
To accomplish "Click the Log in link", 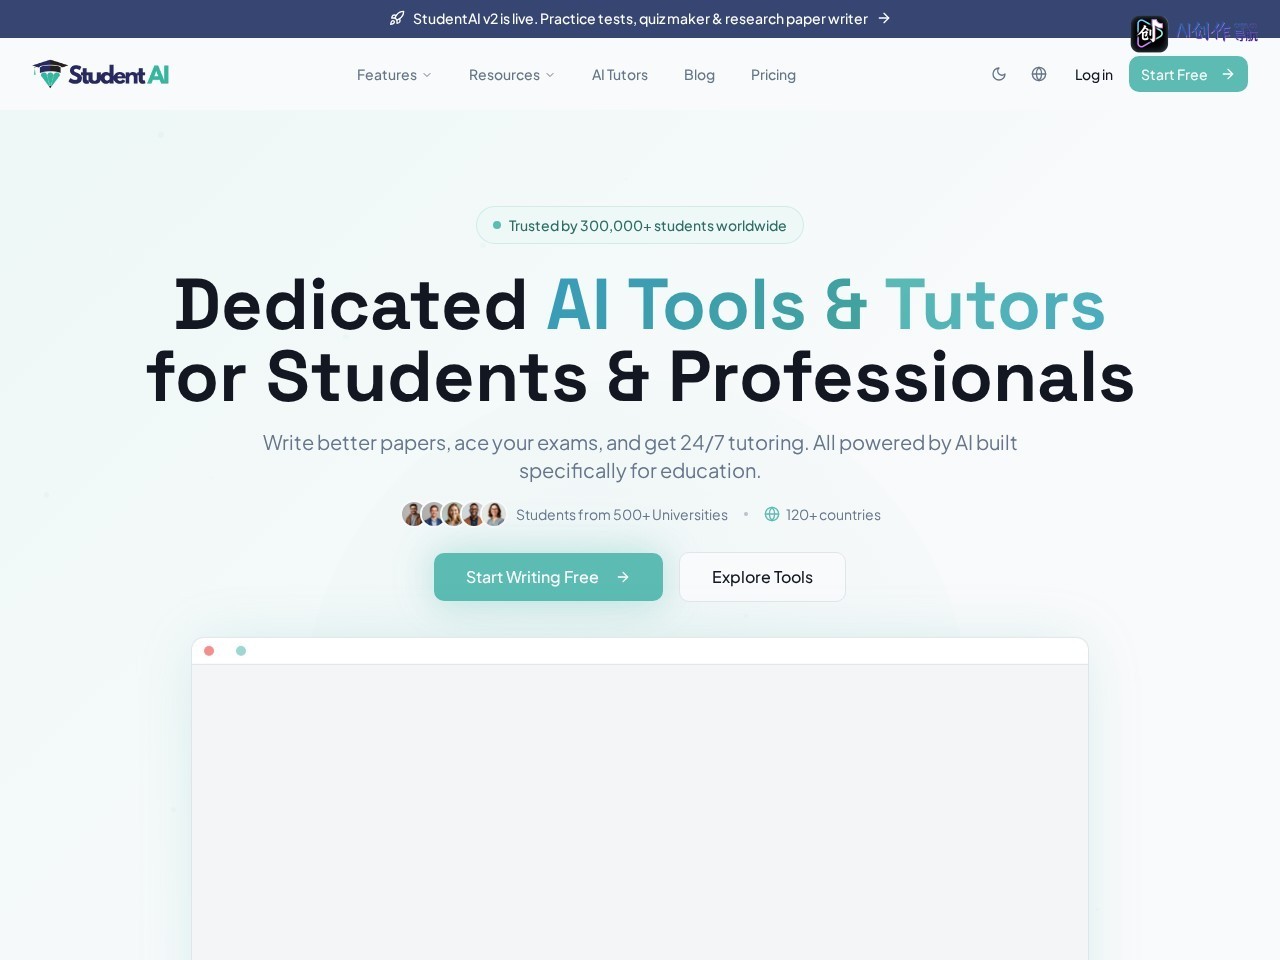I will (x=1093, y=75).
